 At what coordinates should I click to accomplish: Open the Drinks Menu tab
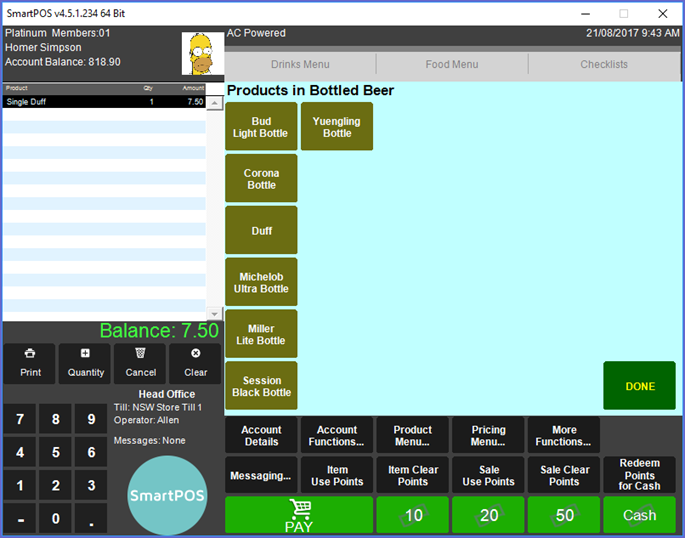pyautogui.click(x=300, y=65)
